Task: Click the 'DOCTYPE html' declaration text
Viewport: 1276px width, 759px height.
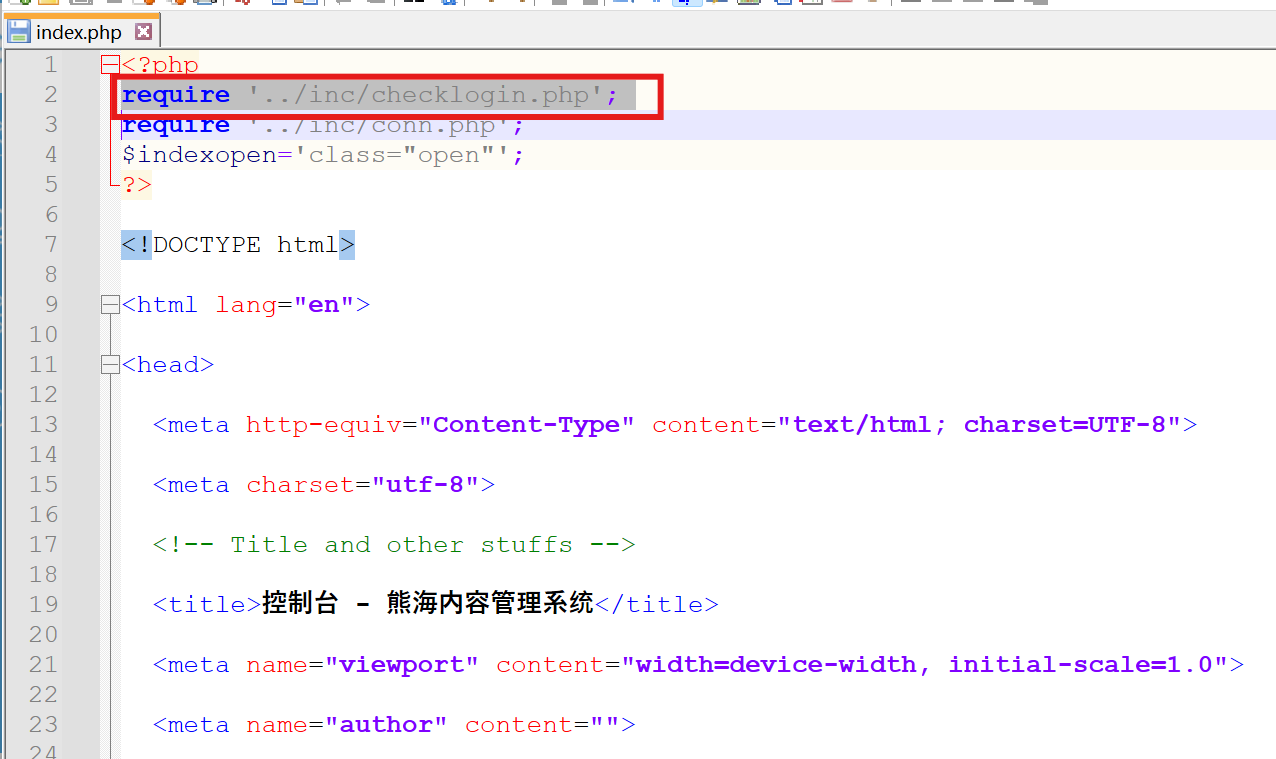Action: pos(246,245)
